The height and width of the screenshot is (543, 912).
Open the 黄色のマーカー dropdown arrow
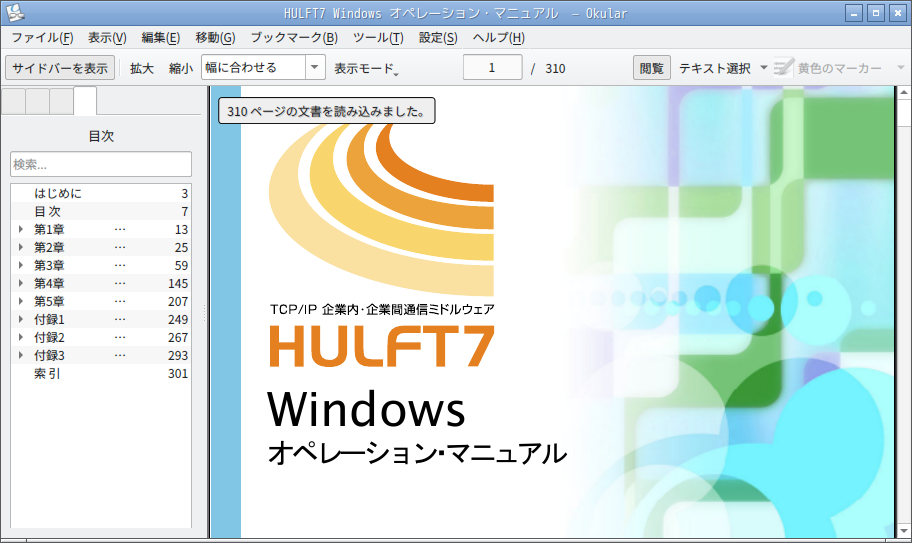(x=900, y=67)
